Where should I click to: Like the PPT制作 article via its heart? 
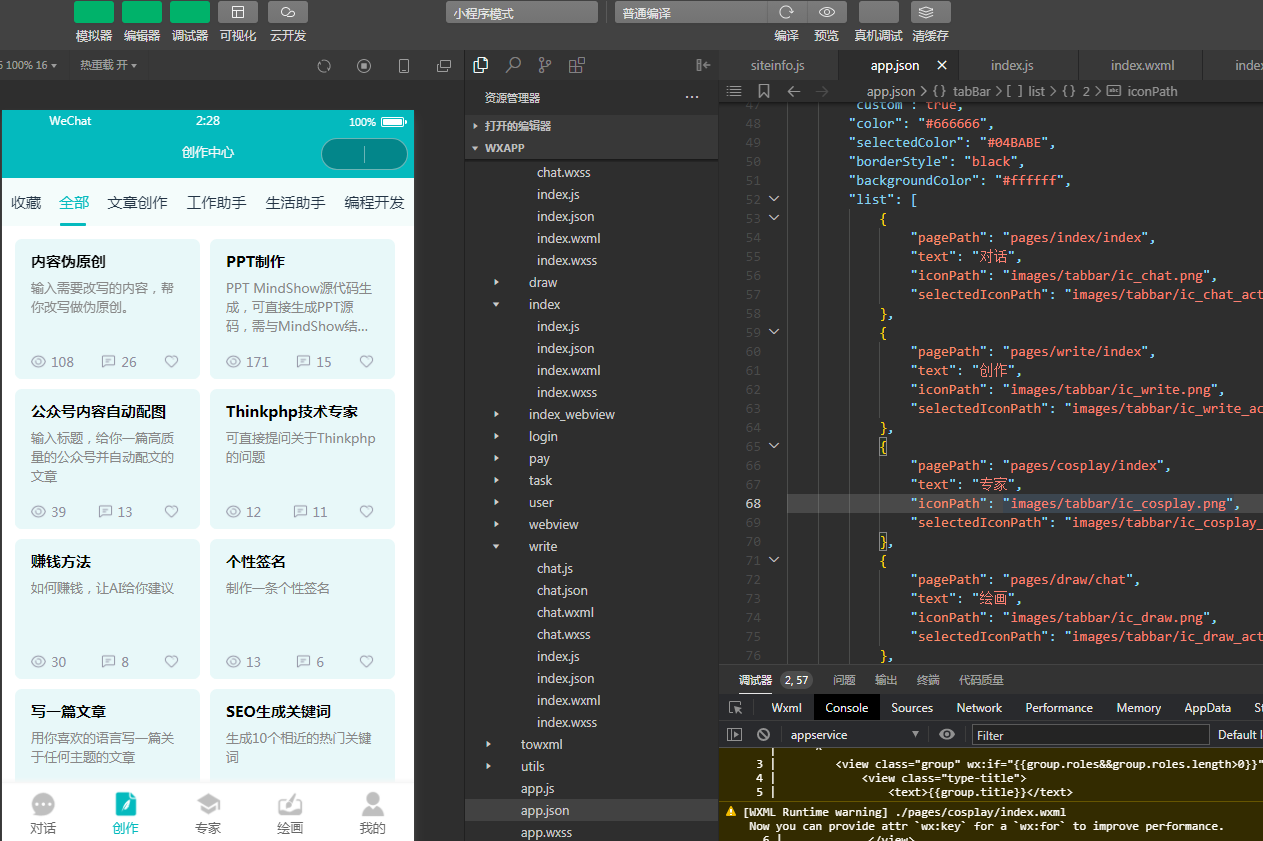(x=366, y=361)
